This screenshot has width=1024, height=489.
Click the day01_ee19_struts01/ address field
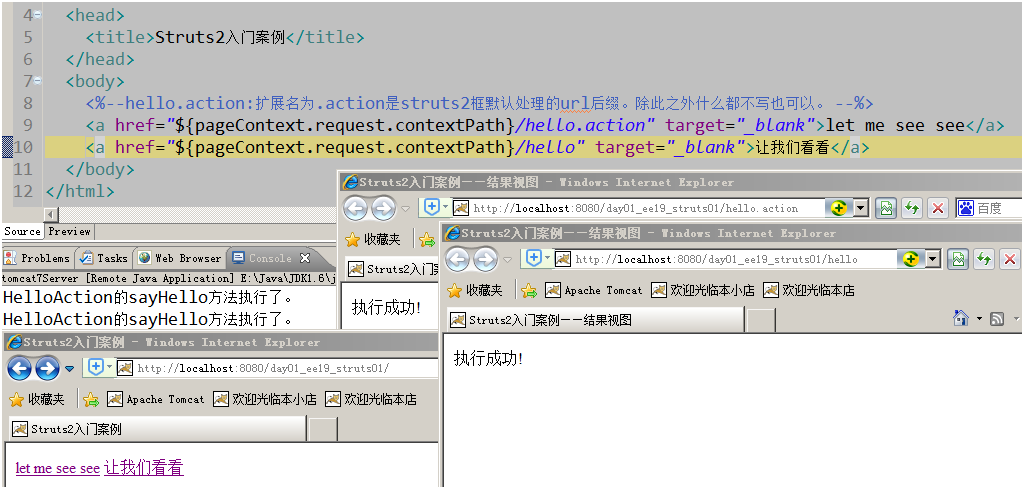point(277,368)
